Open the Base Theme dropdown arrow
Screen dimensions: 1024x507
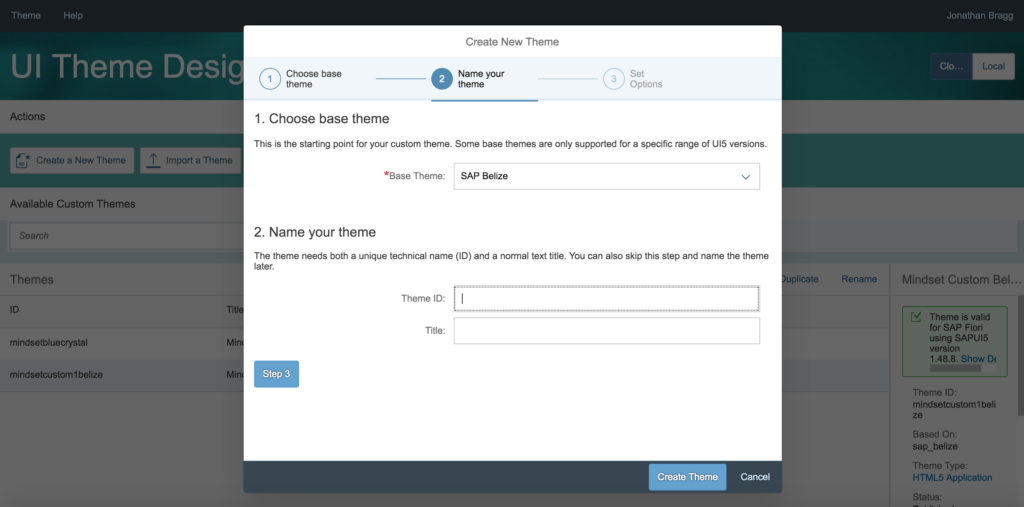[x=746, y=176]
